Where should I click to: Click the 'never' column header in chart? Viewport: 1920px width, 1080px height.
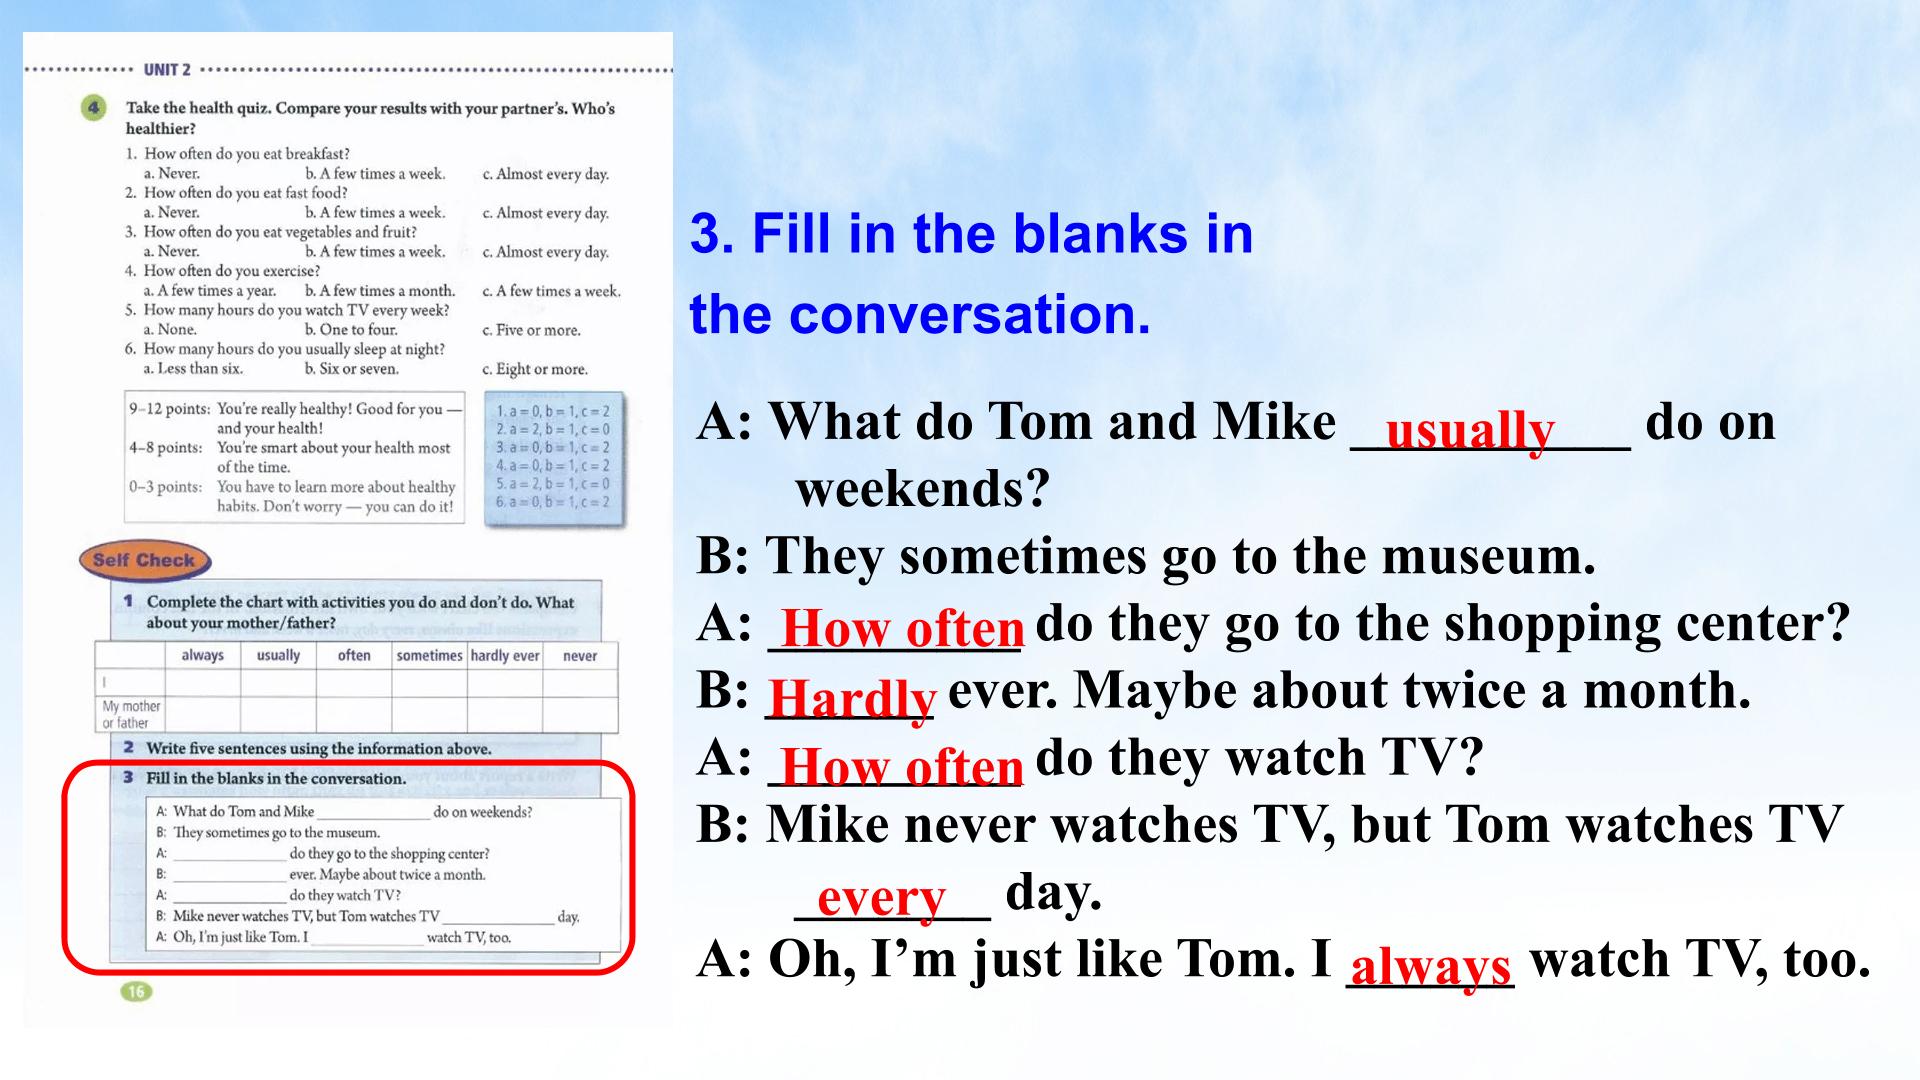point(580,655)
